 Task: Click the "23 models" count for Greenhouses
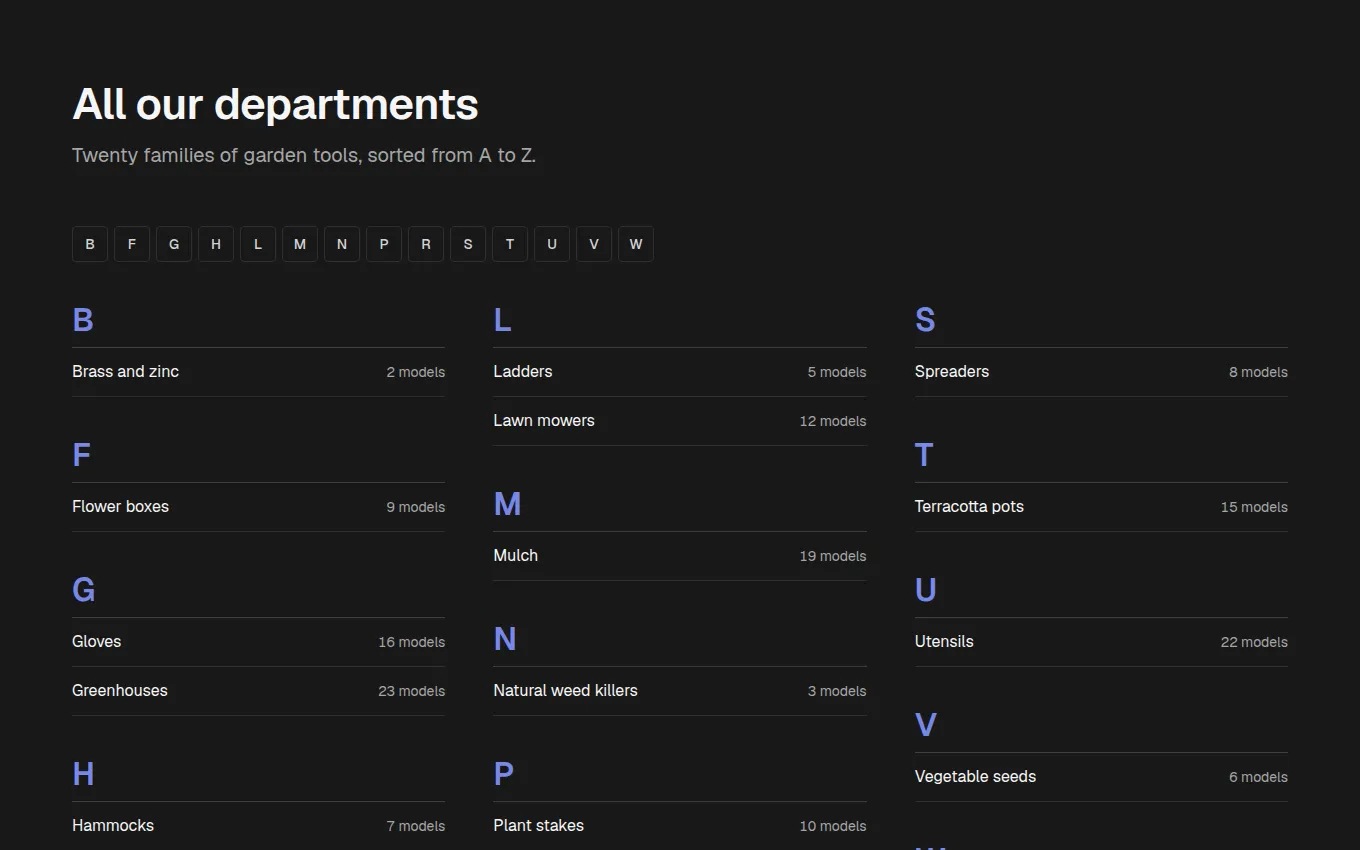411,691
